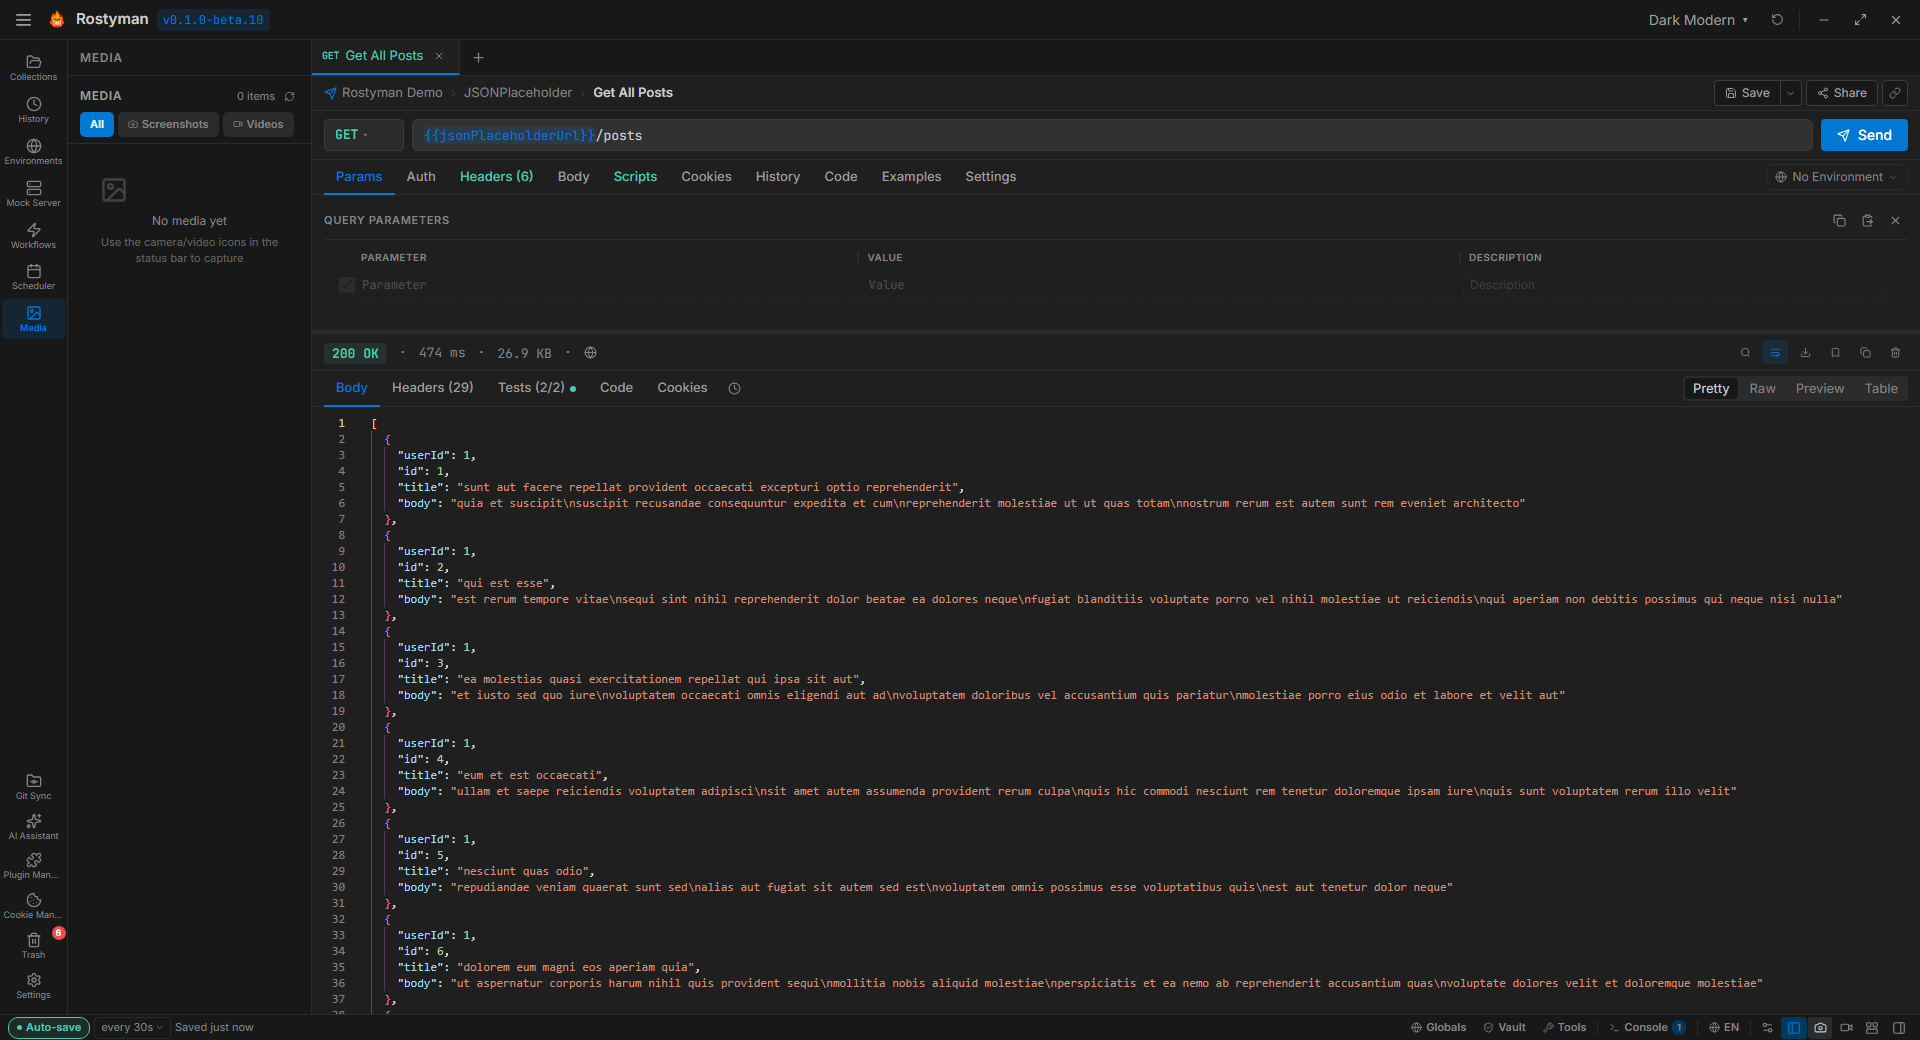1920x1040 pixels.
Task: Switch to the Headers (29) response tab
Action: [432, 388]
